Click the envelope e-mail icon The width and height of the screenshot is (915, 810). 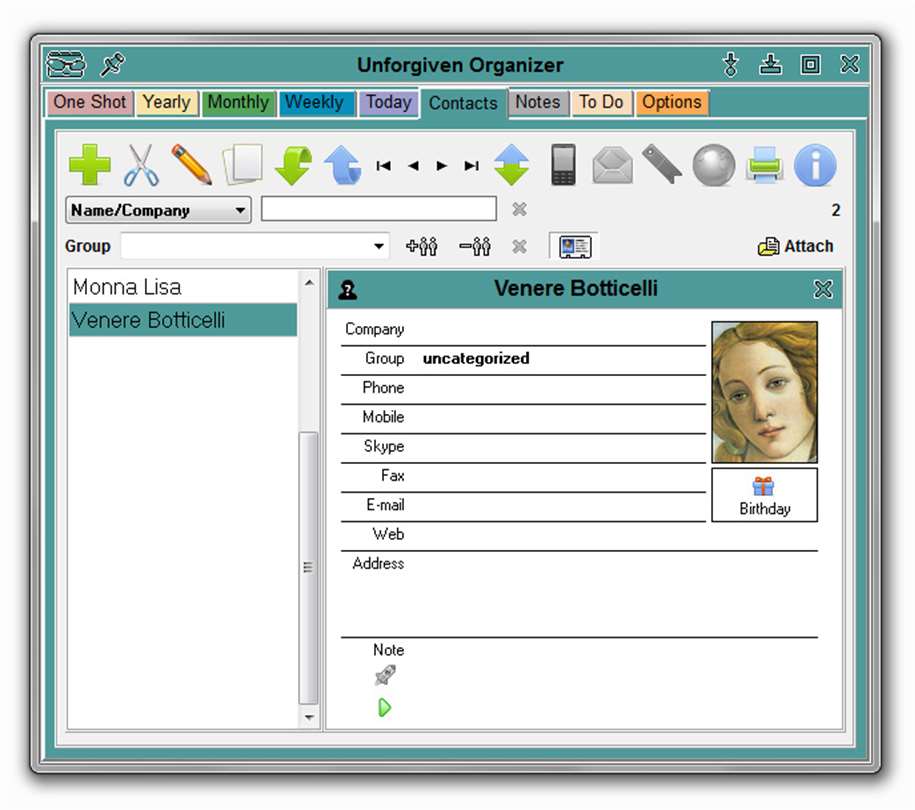coord(612,166)
